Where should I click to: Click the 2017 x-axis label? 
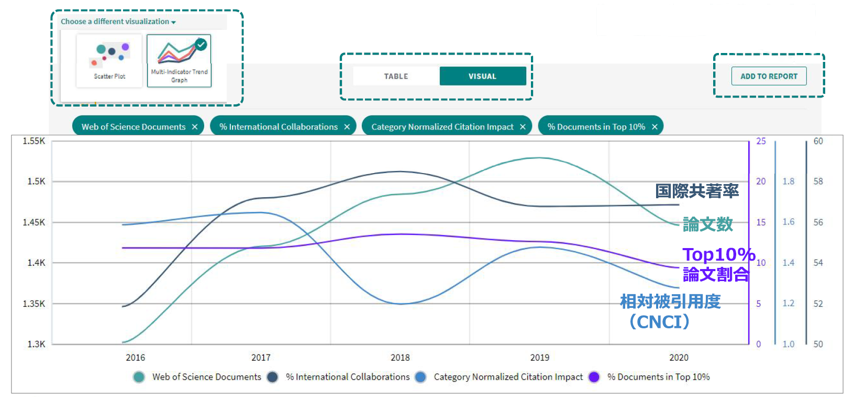coord(261,357)
